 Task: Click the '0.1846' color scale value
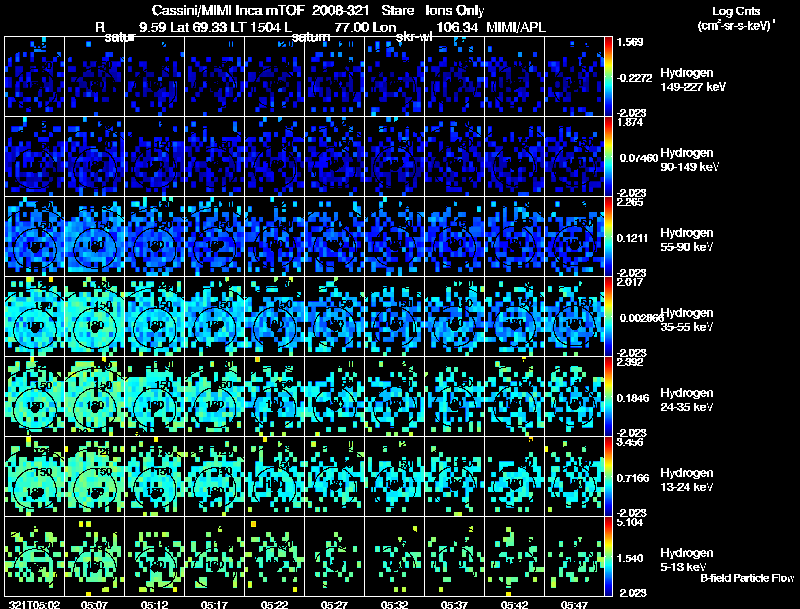coord(633,398)
